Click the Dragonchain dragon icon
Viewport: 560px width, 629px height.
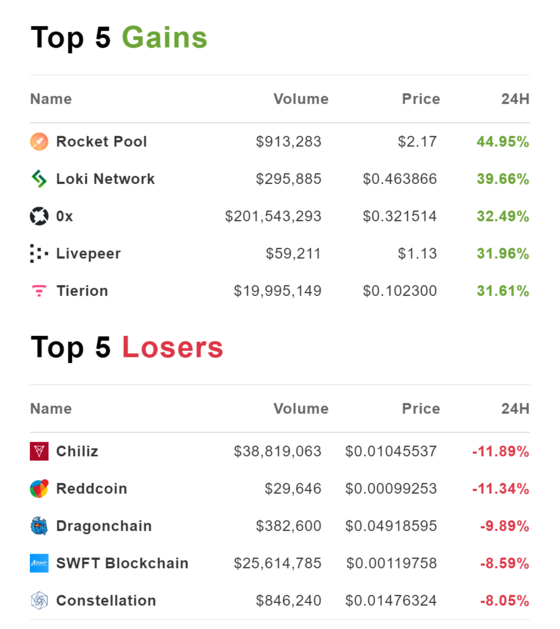pyautogui.click(x=39, y=526)
